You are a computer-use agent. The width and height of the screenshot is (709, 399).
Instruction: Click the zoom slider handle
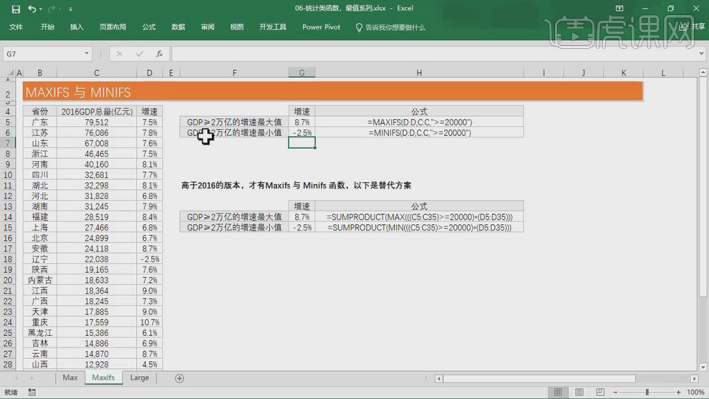pos(647,392)
